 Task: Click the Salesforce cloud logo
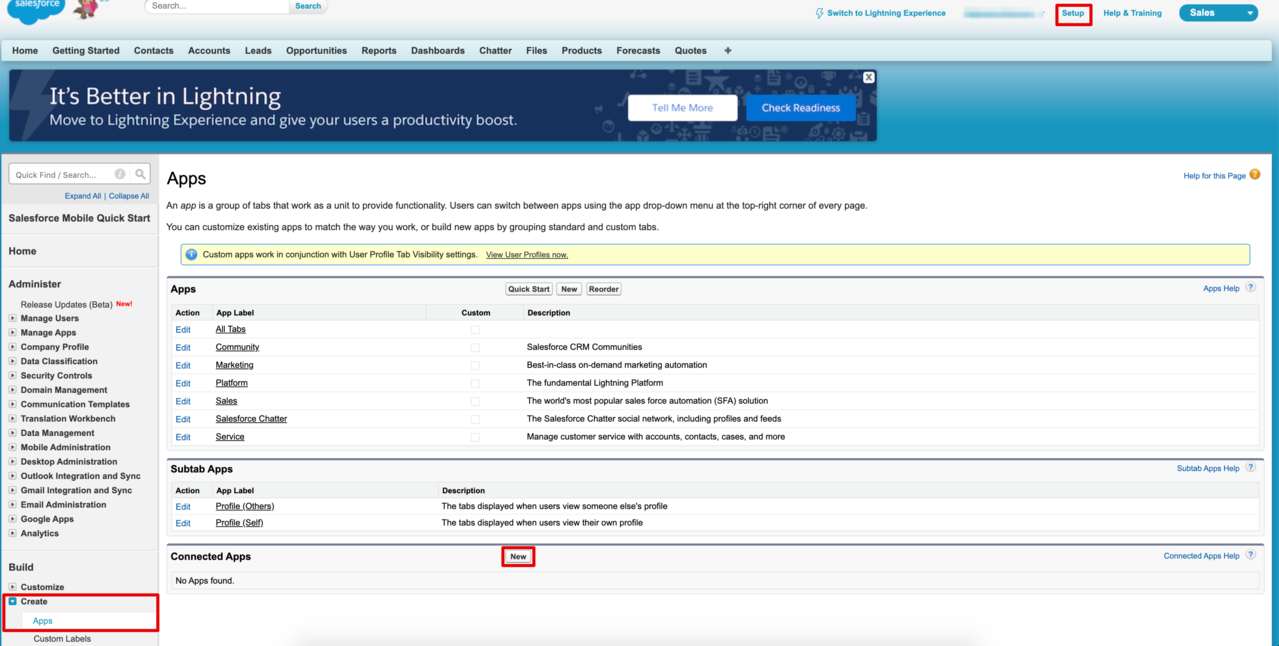[x=37, y=10]
